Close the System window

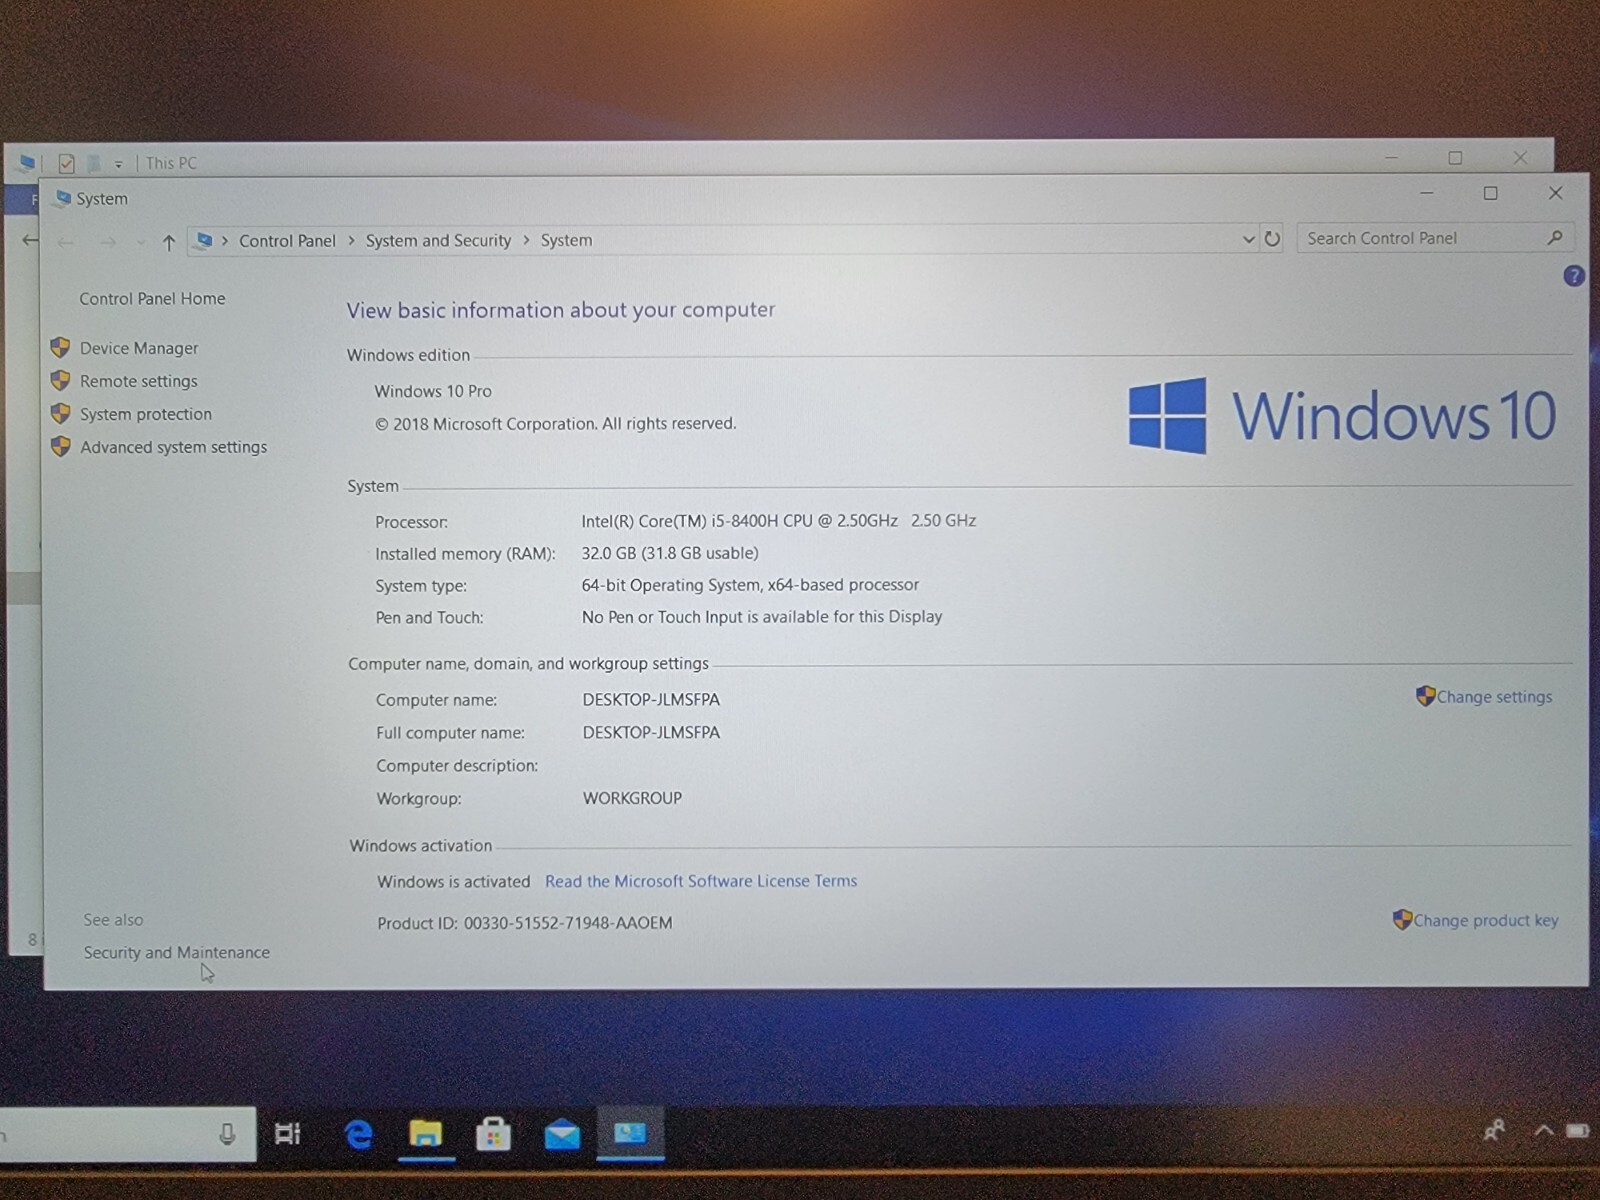[x=1555, y=193]
